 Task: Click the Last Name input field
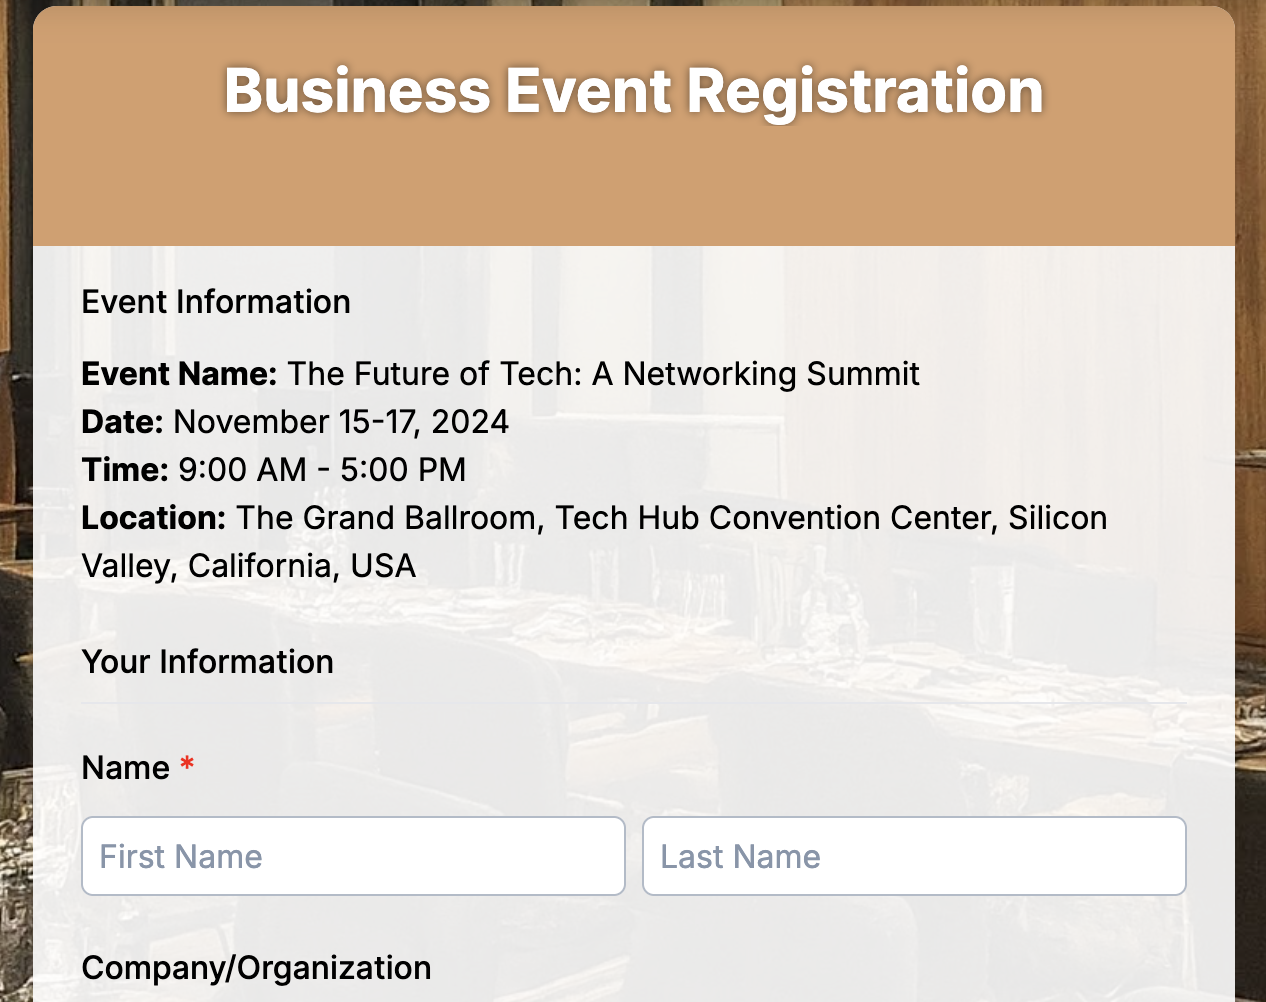point(914,856)
